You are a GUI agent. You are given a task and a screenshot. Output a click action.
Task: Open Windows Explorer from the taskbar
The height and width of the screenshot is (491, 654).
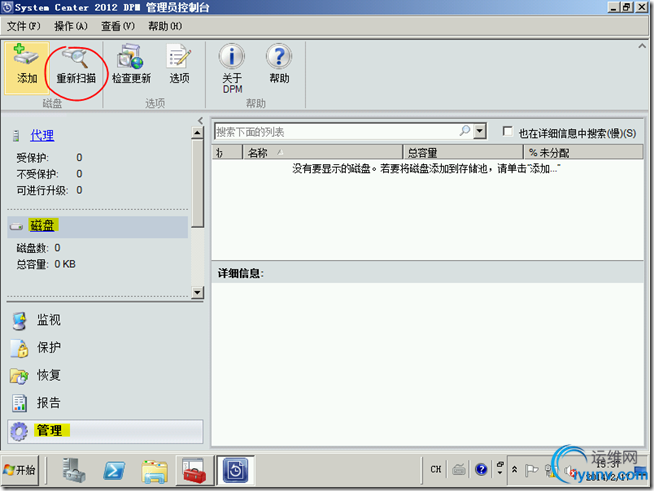click(154, 471)
